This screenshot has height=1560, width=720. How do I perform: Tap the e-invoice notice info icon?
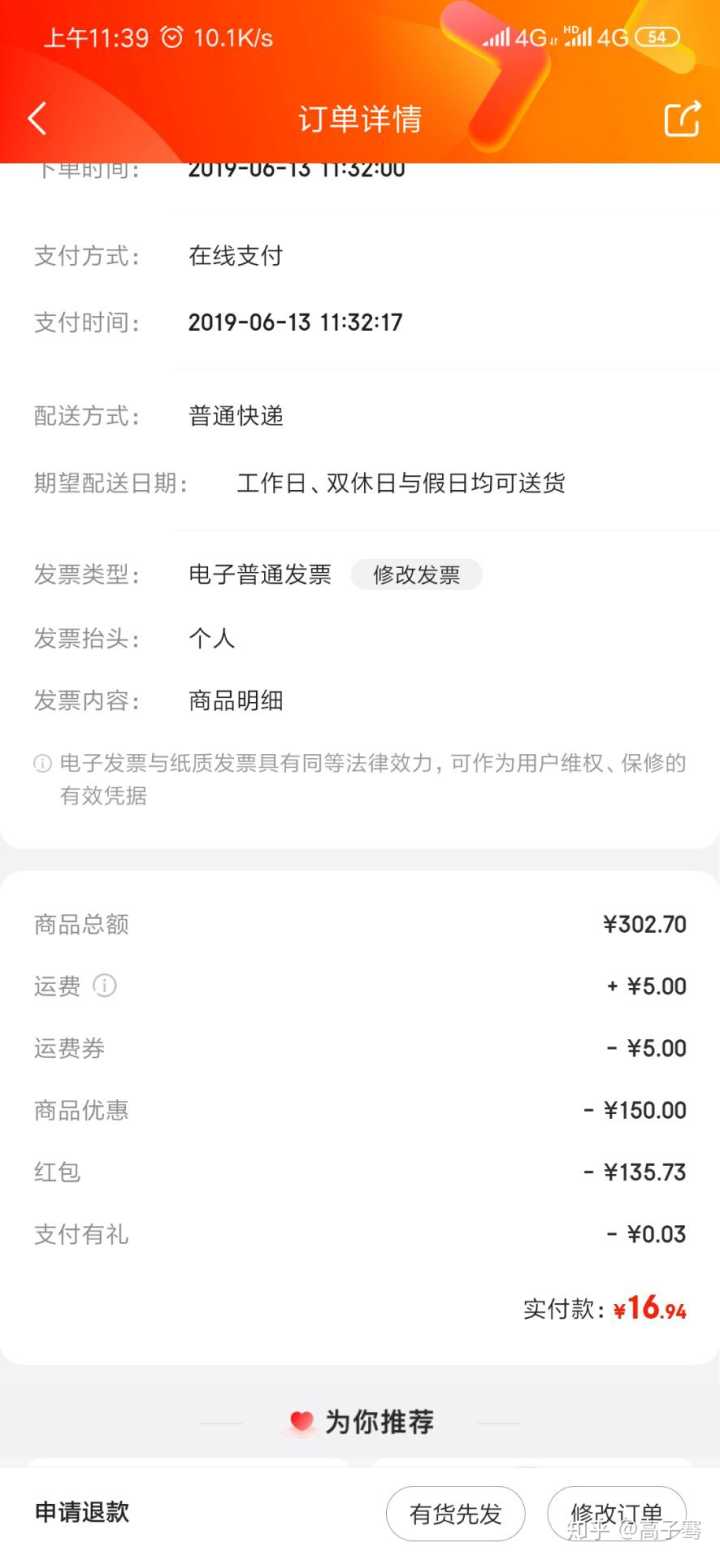tap(43, 764)
